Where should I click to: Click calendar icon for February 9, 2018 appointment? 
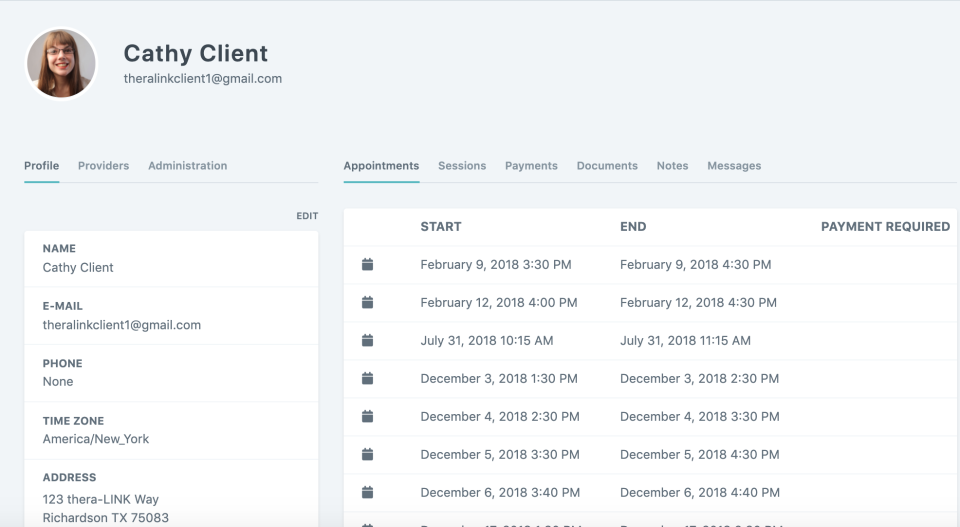coord(367,265)
